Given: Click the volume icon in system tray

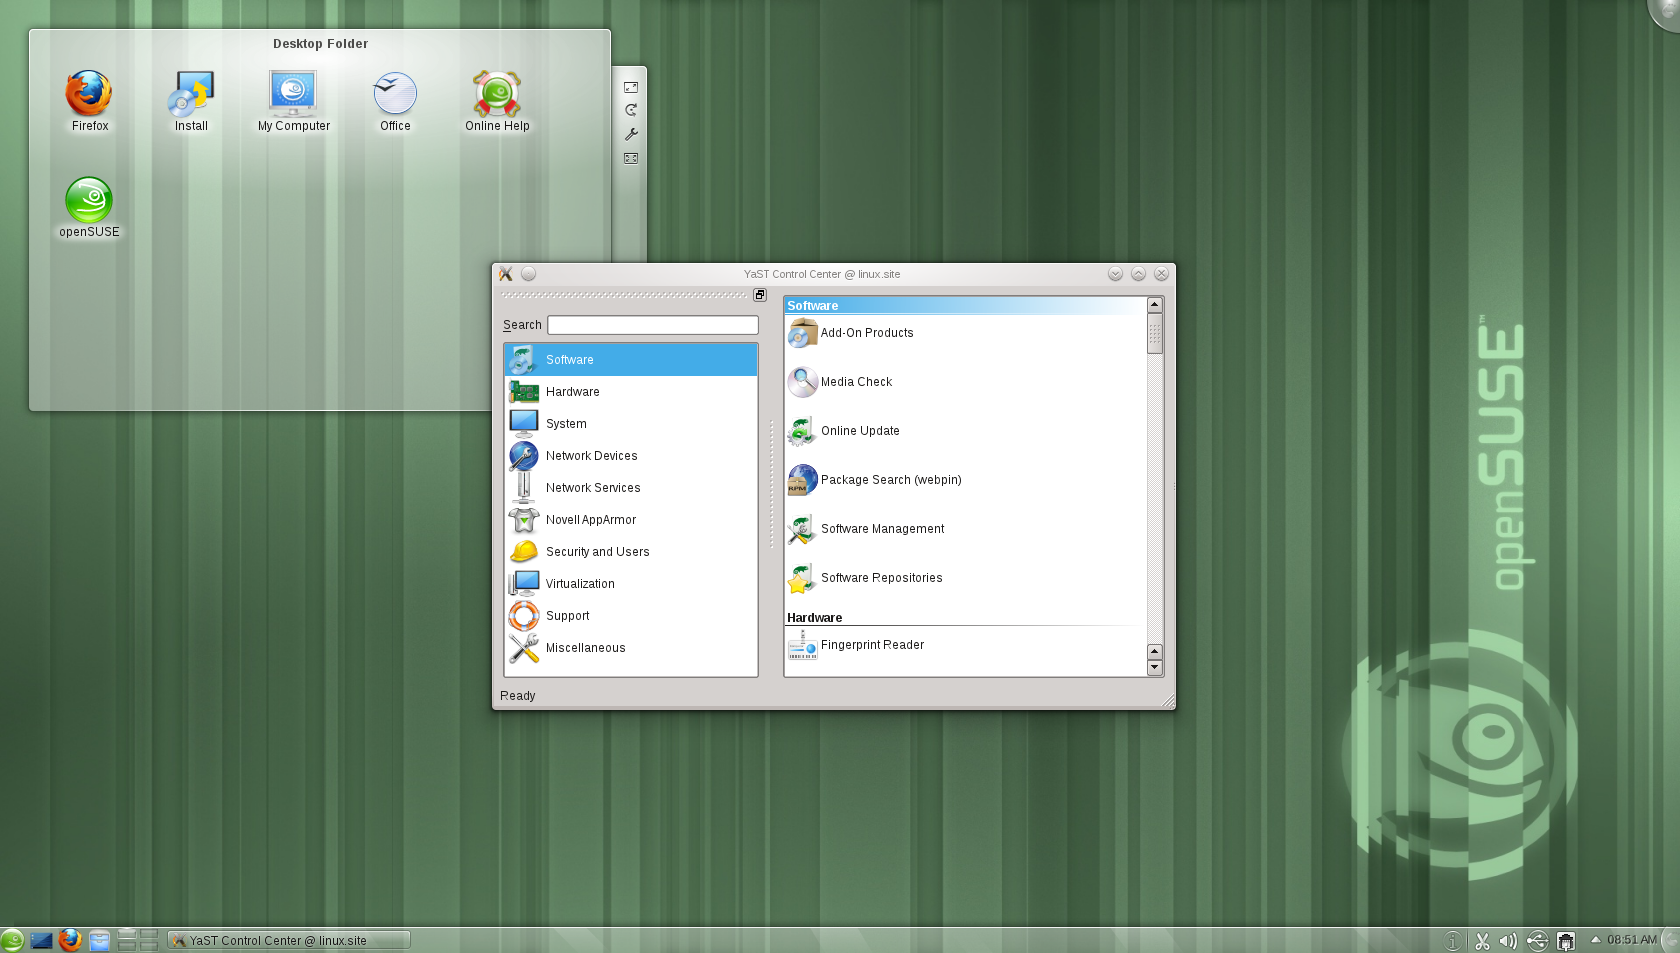Looking at the screenshot, I should (x=1508, y=941).
